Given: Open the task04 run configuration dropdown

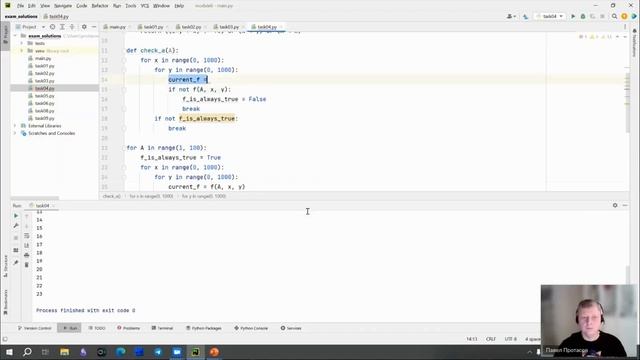Looking at the screenshot, I should coord(550,16).
